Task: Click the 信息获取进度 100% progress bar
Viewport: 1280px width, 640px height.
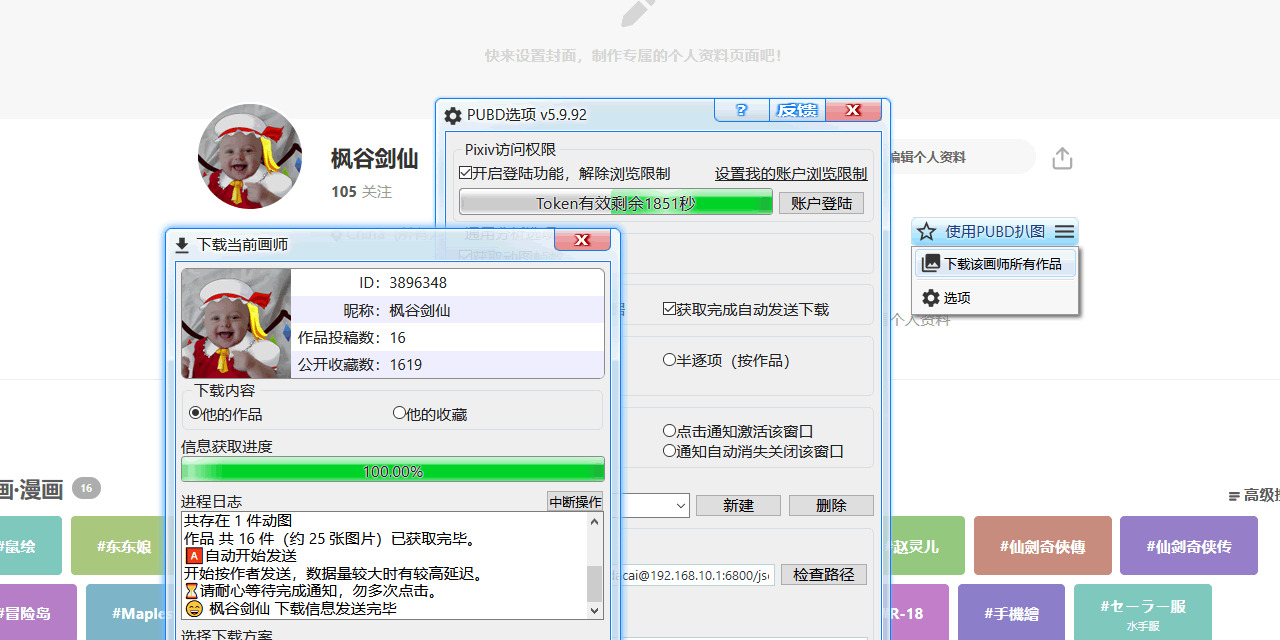Action: [393, 470]
